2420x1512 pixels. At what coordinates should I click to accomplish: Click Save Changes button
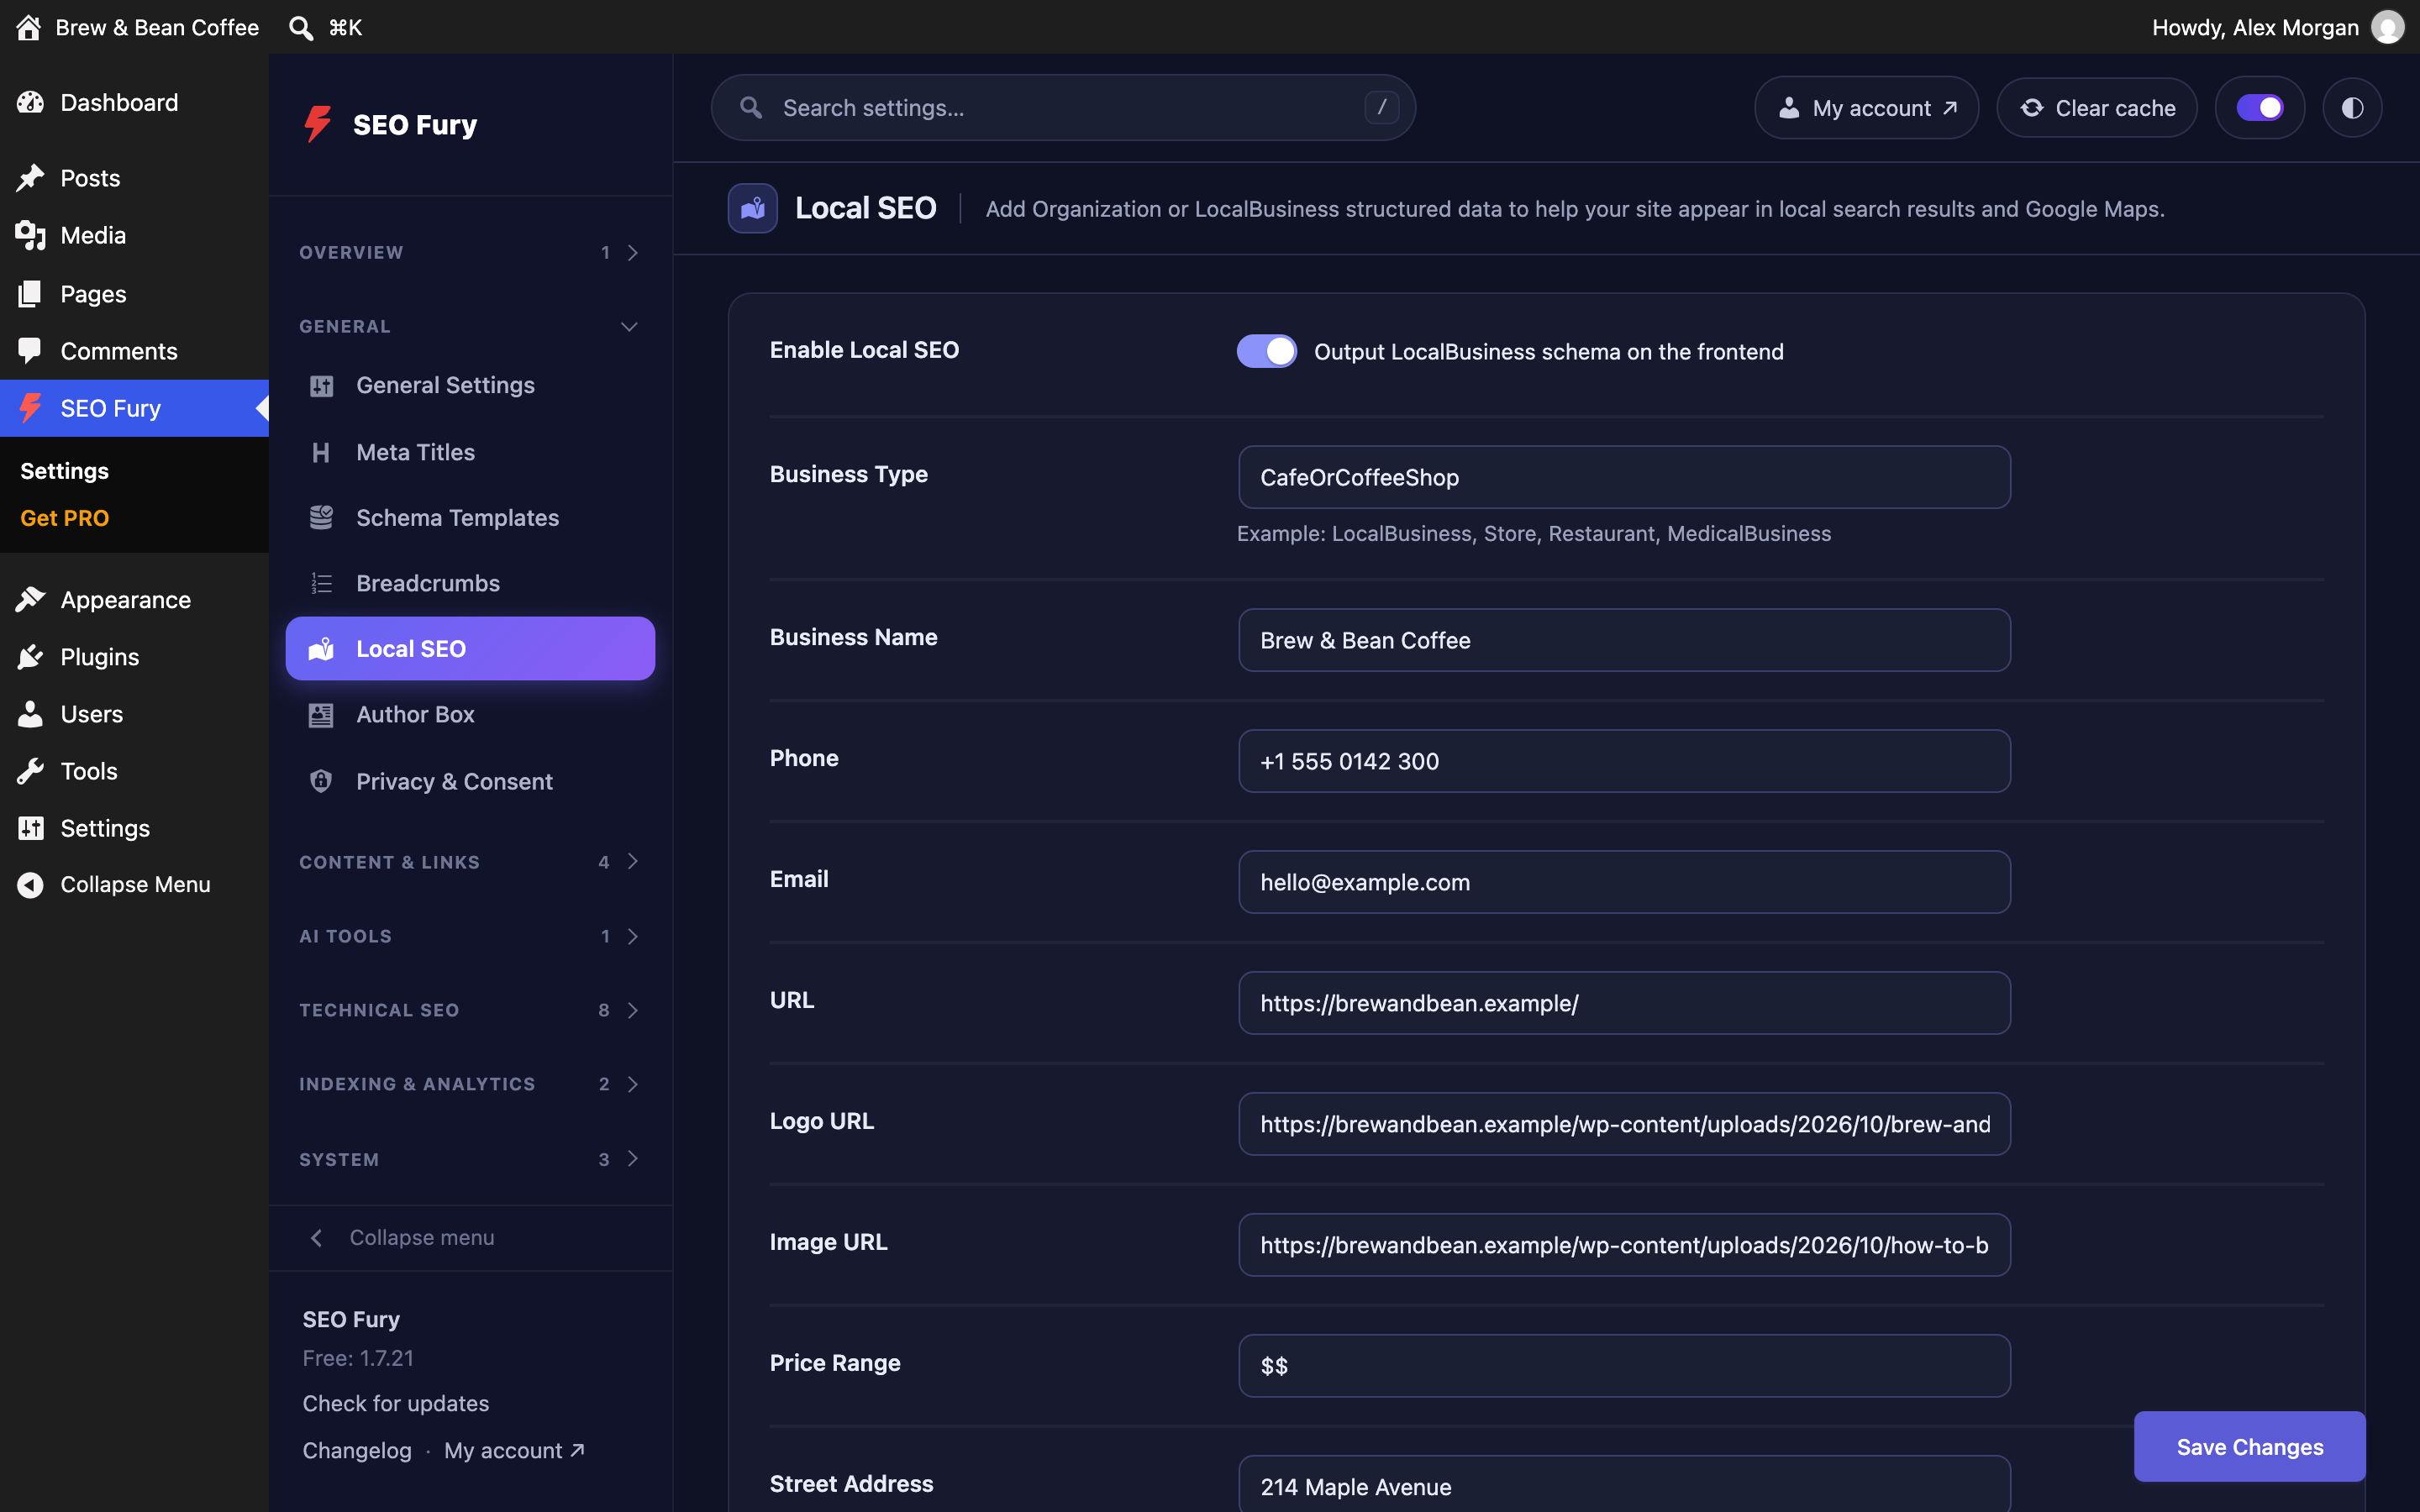coord(2250,1446)
